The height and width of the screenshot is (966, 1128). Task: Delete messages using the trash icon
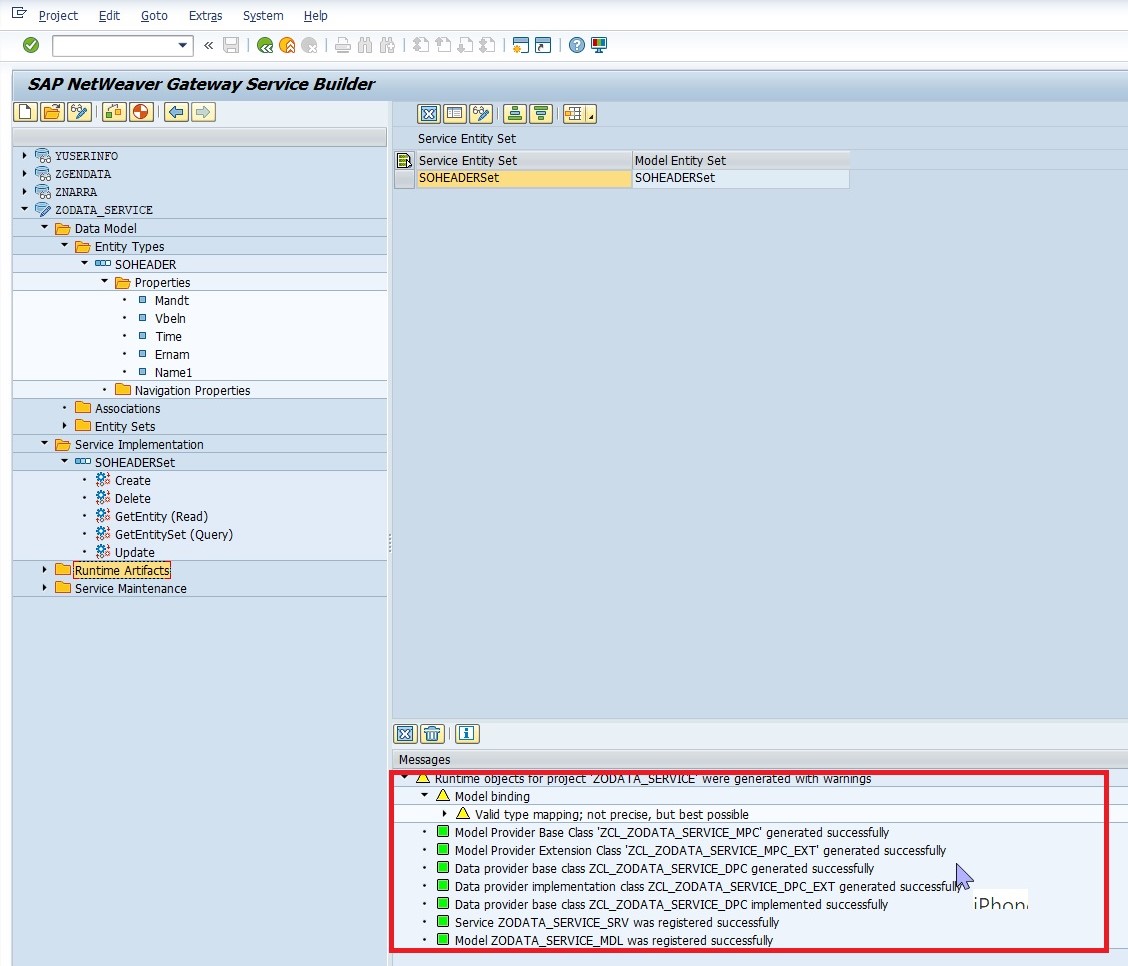click(x=432, y=733)
